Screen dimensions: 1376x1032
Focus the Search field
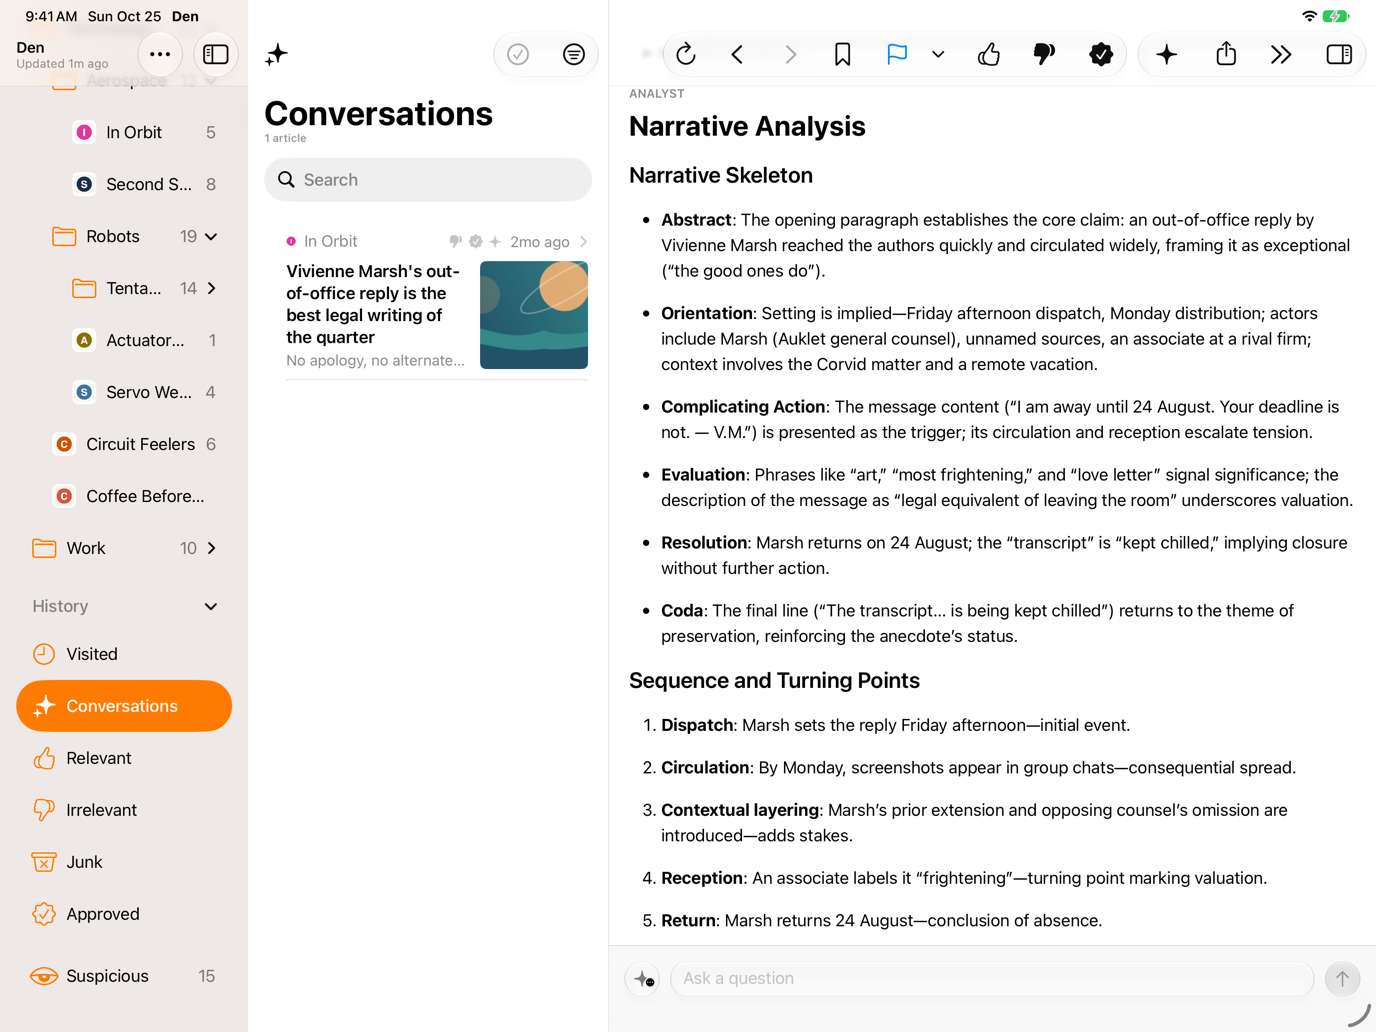click(x=428, y=180)
